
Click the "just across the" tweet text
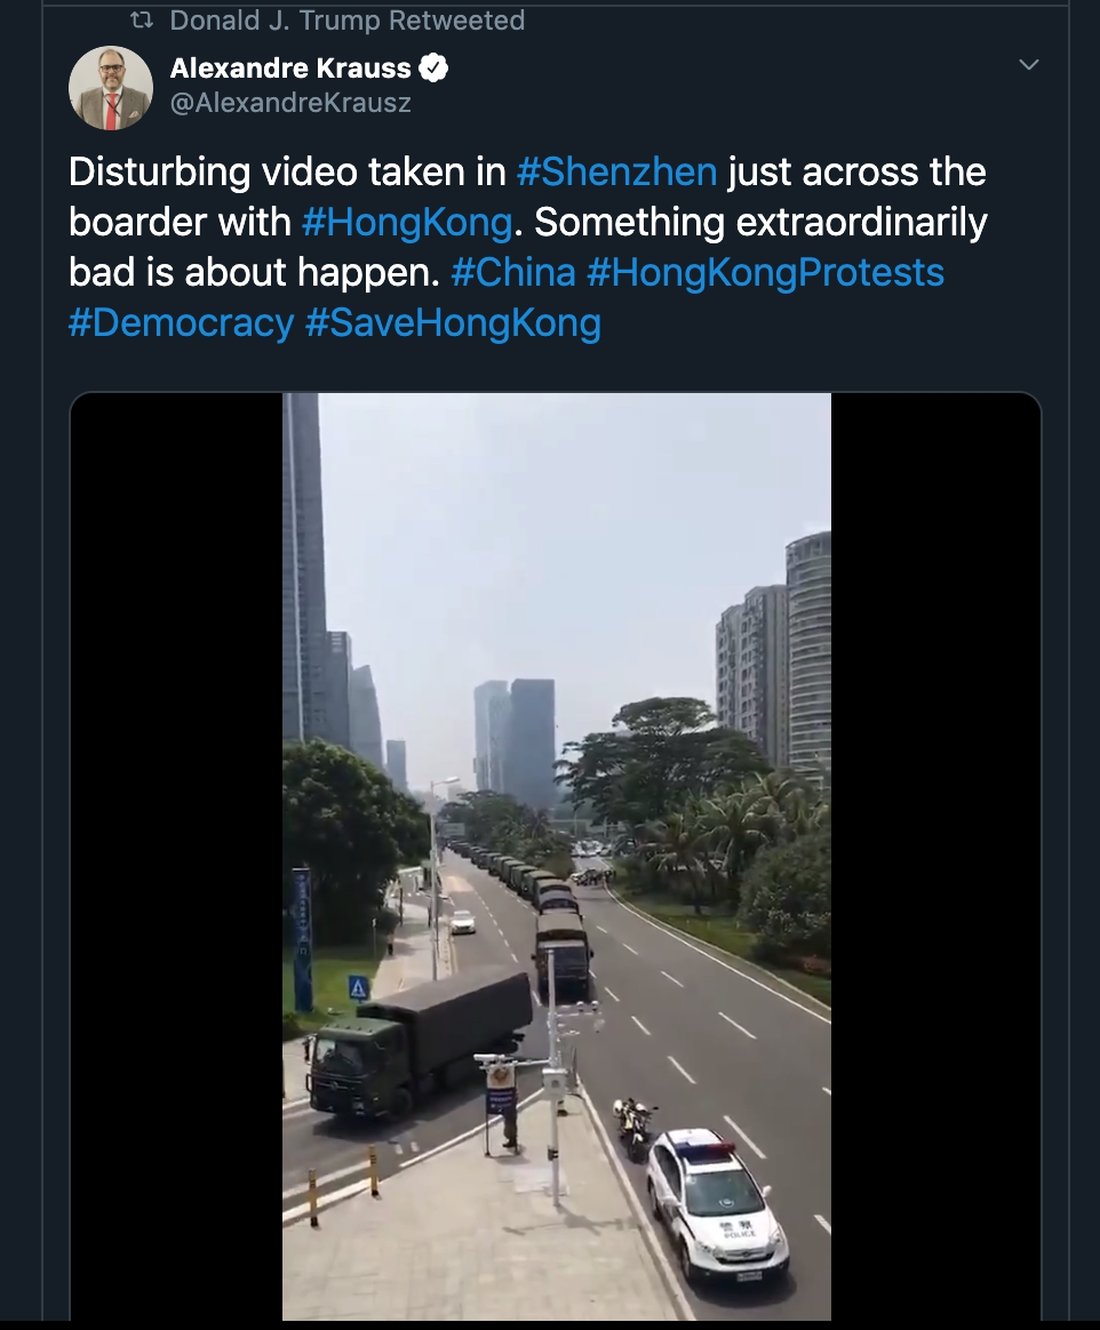[857, 172]
